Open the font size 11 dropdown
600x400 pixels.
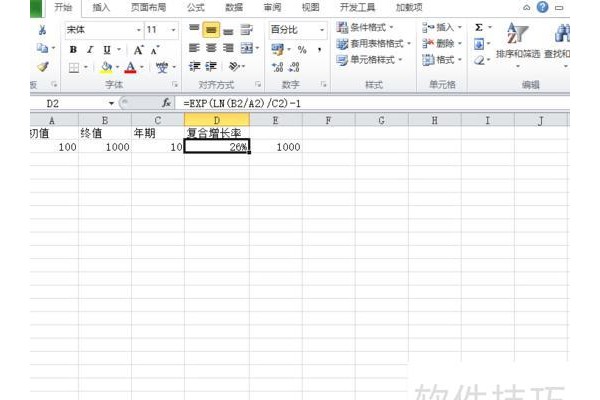point(173,30)
